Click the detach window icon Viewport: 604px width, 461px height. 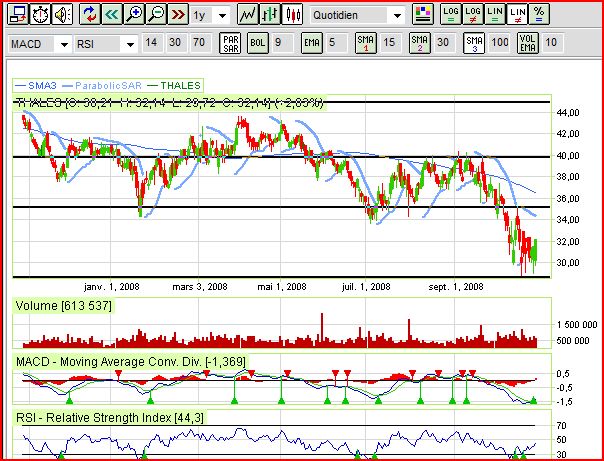(18, 15)
